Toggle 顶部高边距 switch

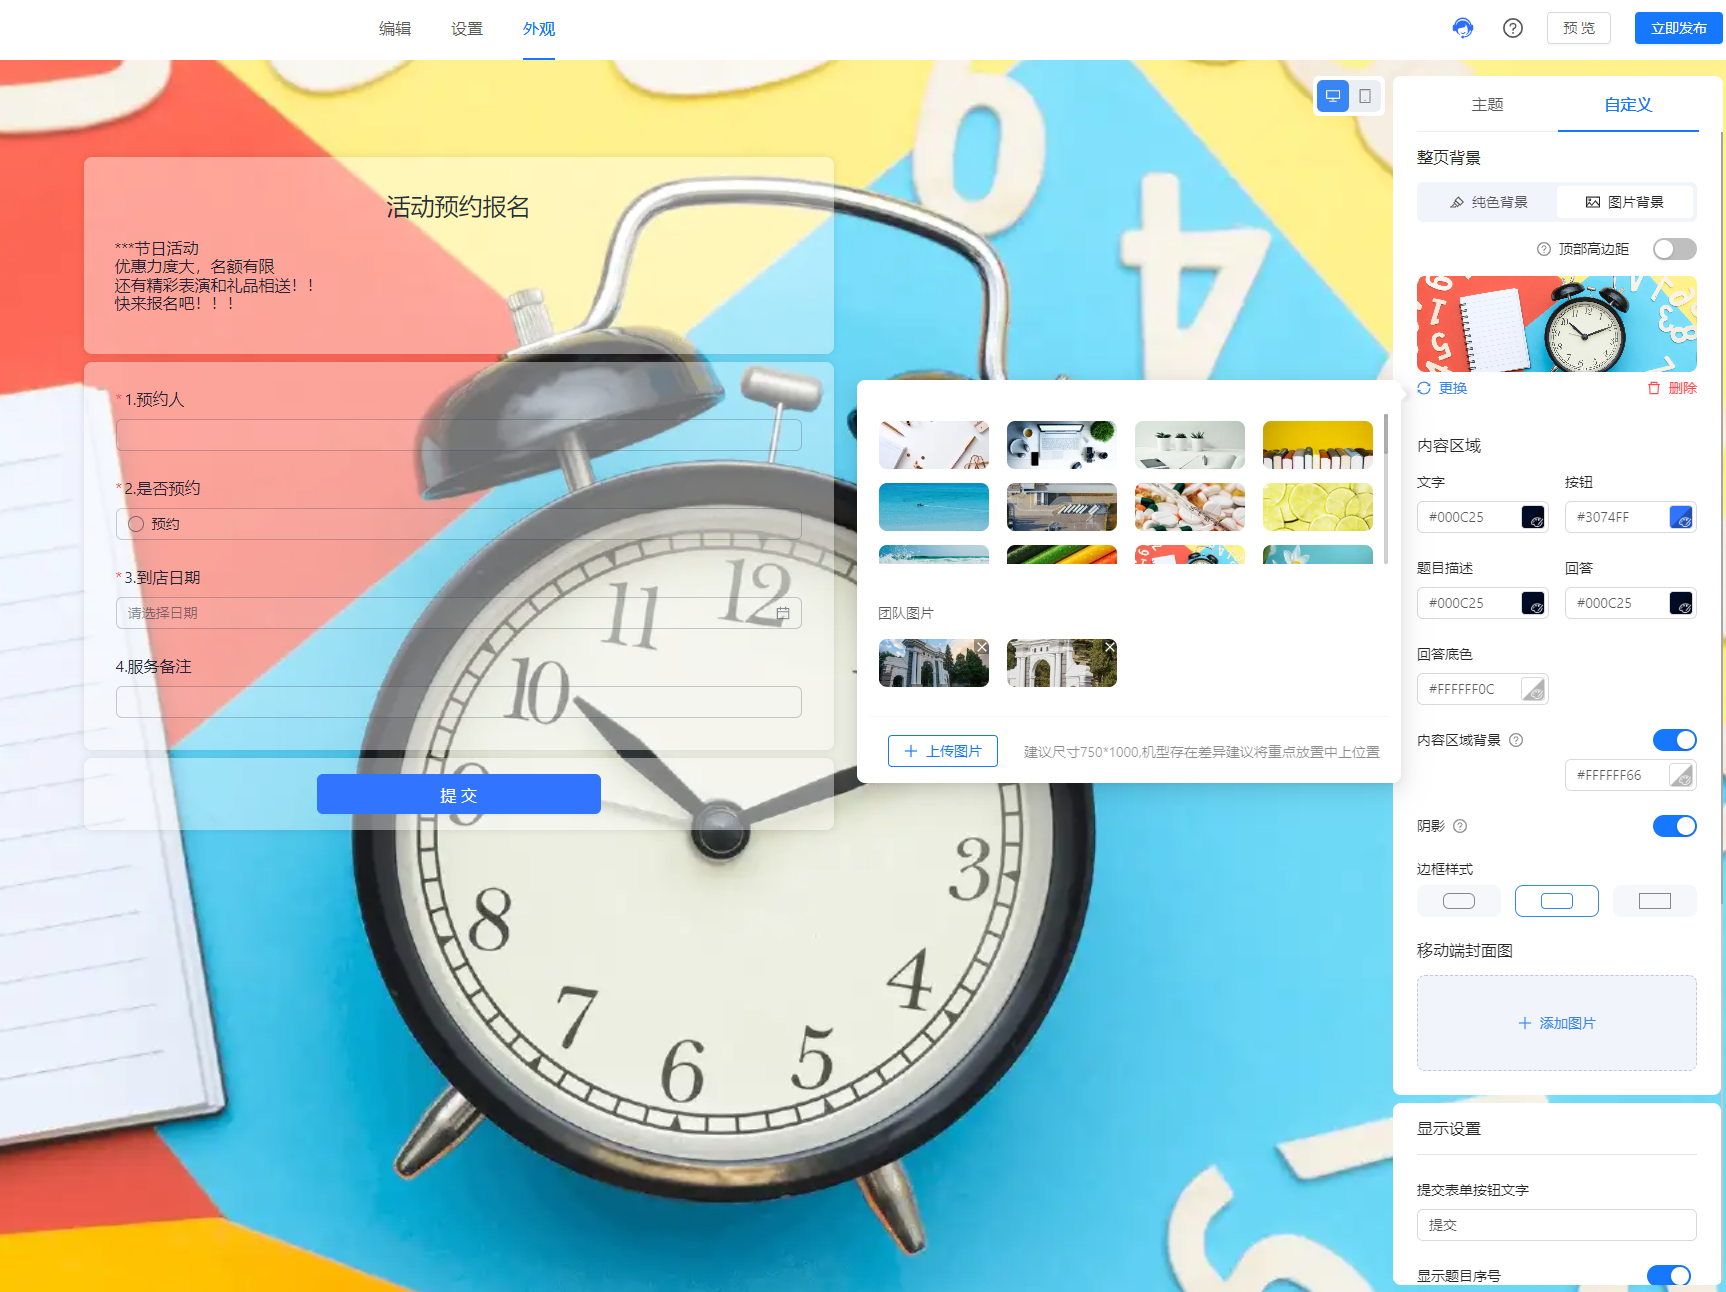(x=1675, y=249)
